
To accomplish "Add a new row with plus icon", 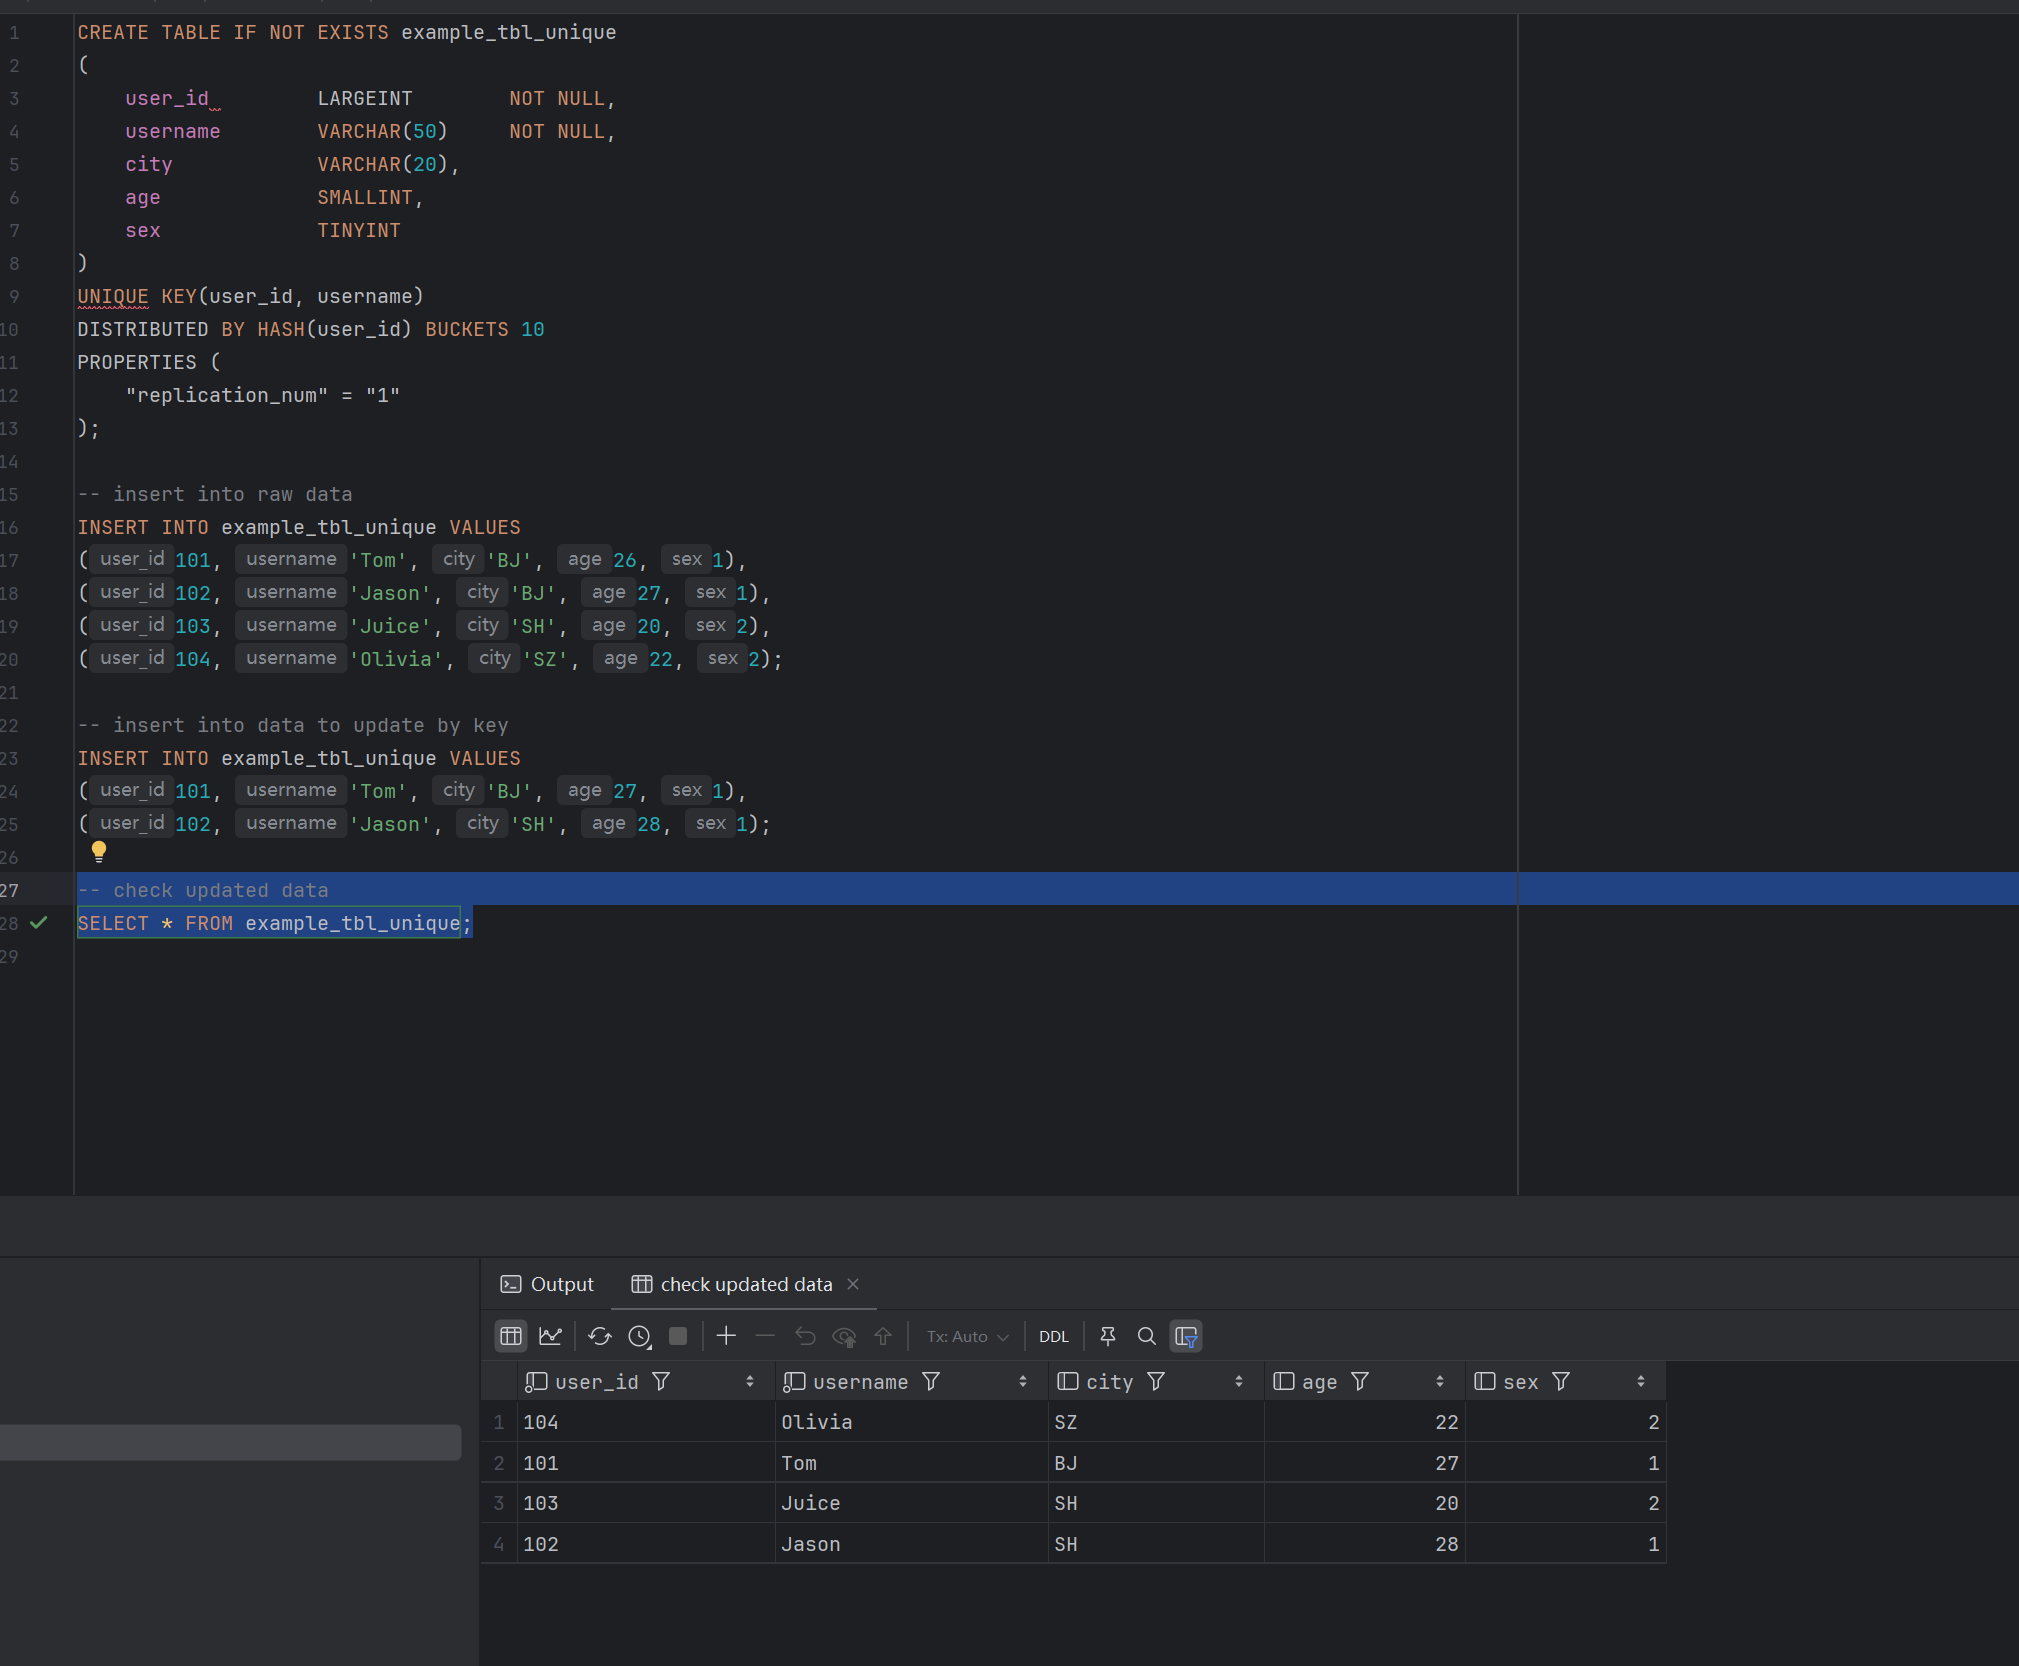I will point(726,1336).
